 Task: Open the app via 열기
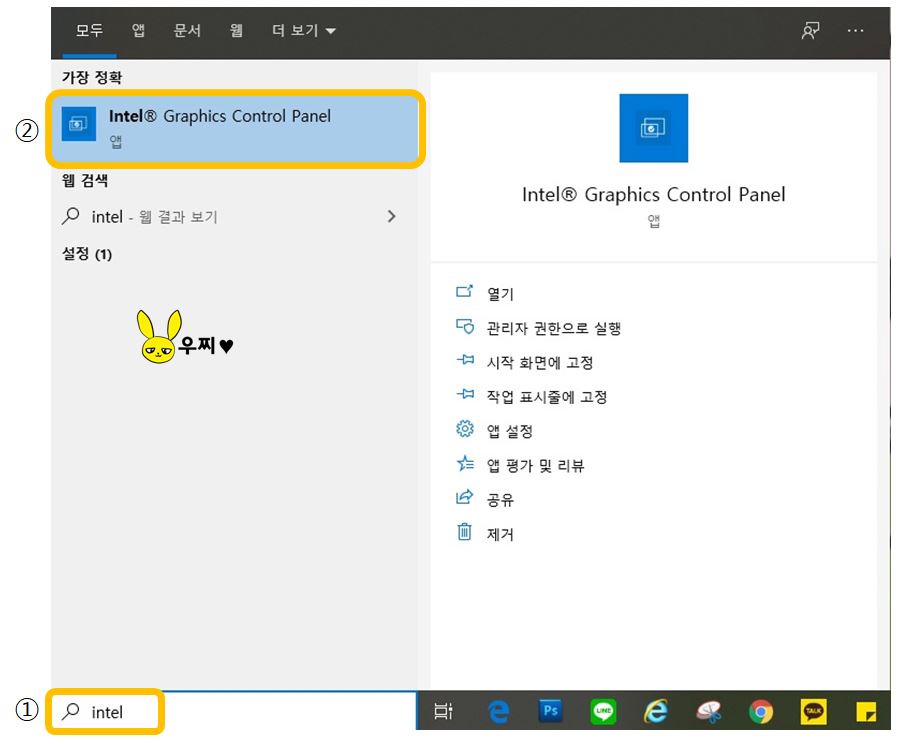500,294
